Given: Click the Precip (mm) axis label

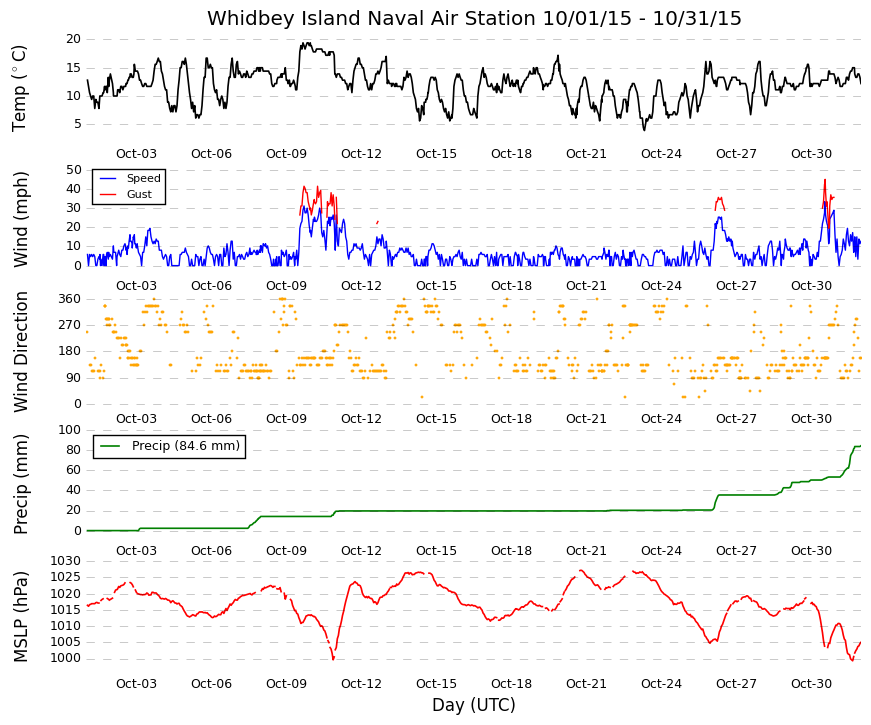Looking at the screenshot, I should (19, 484).
